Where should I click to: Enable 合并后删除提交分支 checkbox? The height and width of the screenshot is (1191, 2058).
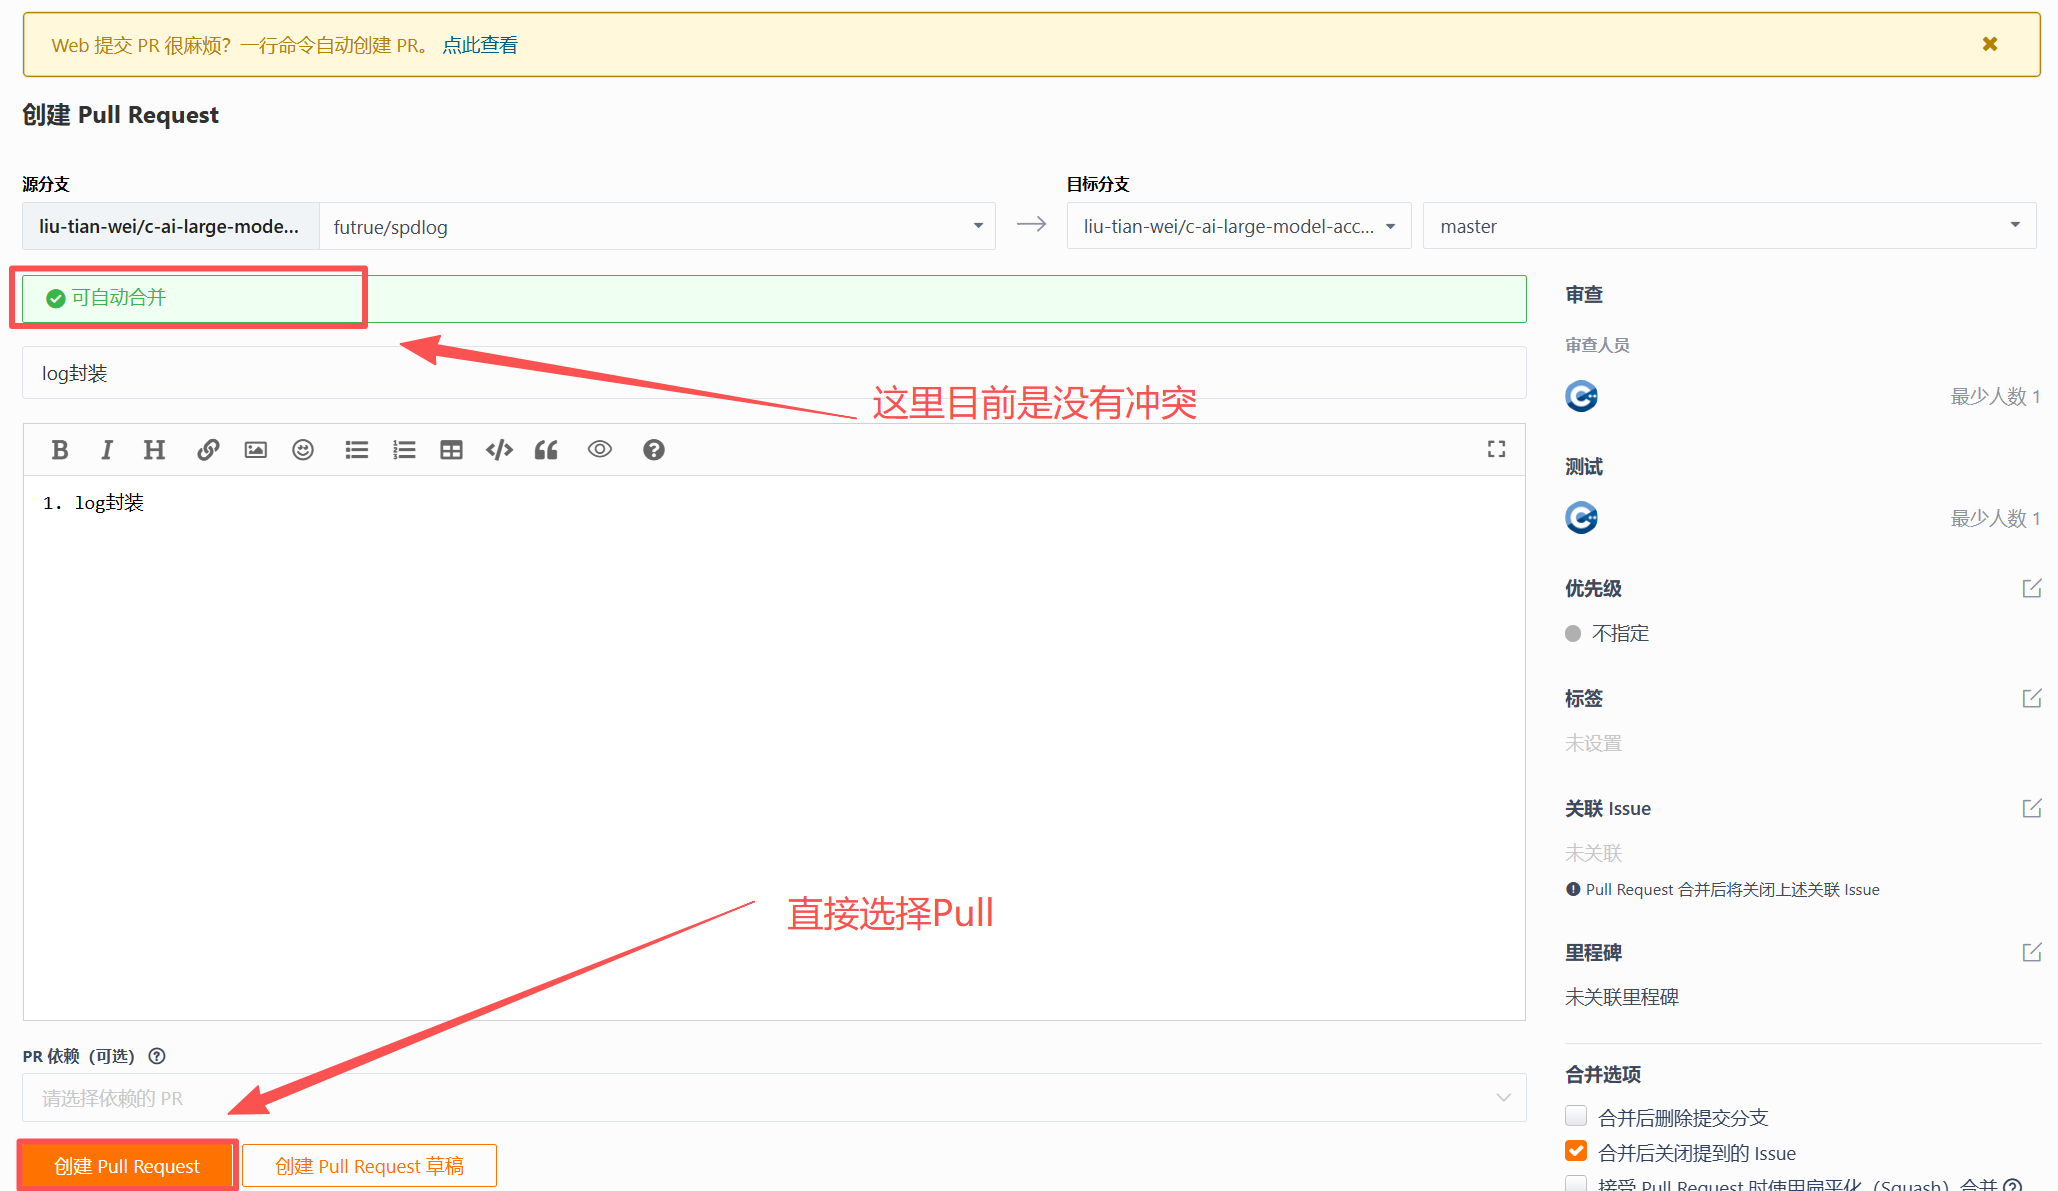[1576, 1116]
